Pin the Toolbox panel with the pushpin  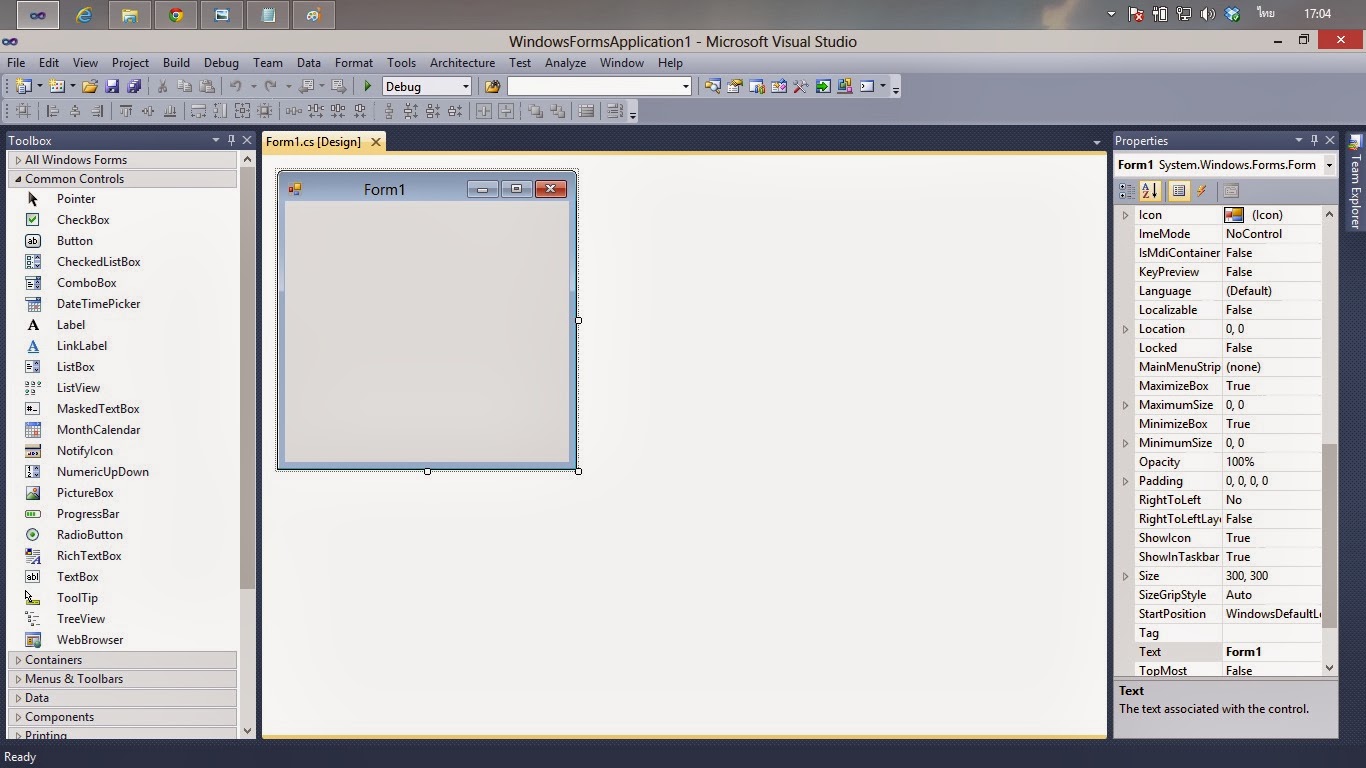click(231, 141)
